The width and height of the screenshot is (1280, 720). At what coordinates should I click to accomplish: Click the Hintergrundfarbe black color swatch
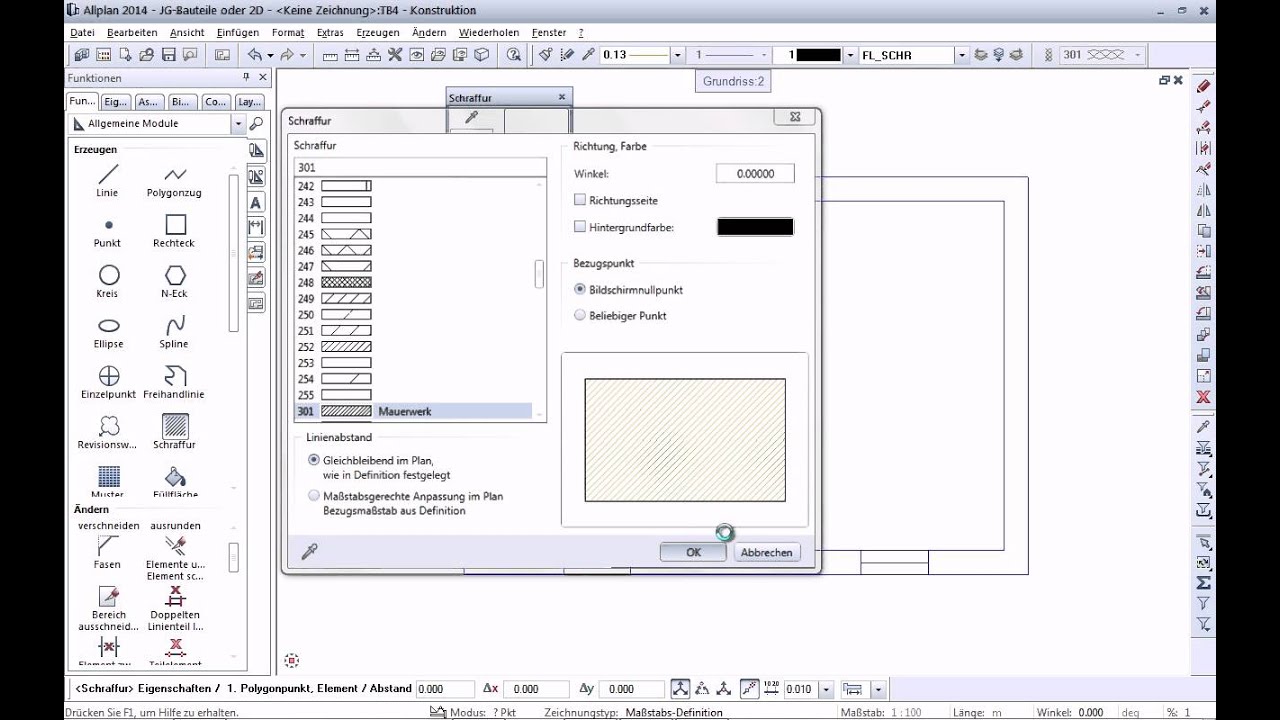pyautogui.click(x=755, y=227)
